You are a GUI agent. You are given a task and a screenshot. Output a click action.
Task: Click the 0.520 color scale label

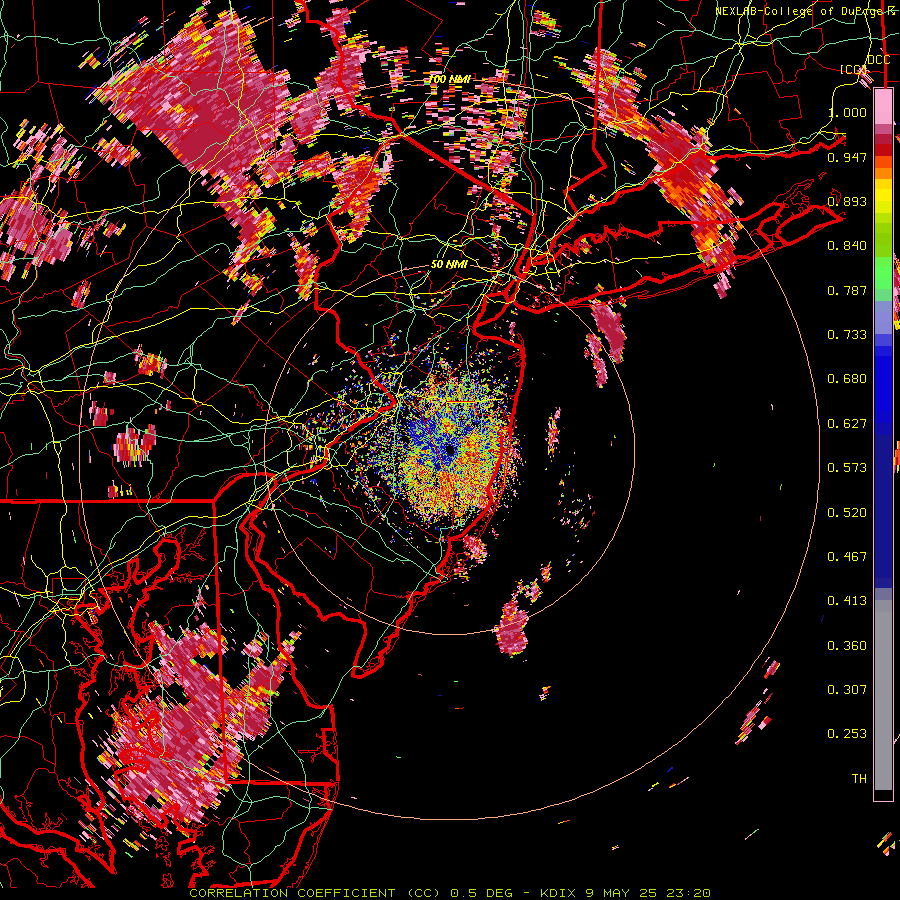point(847,513)
